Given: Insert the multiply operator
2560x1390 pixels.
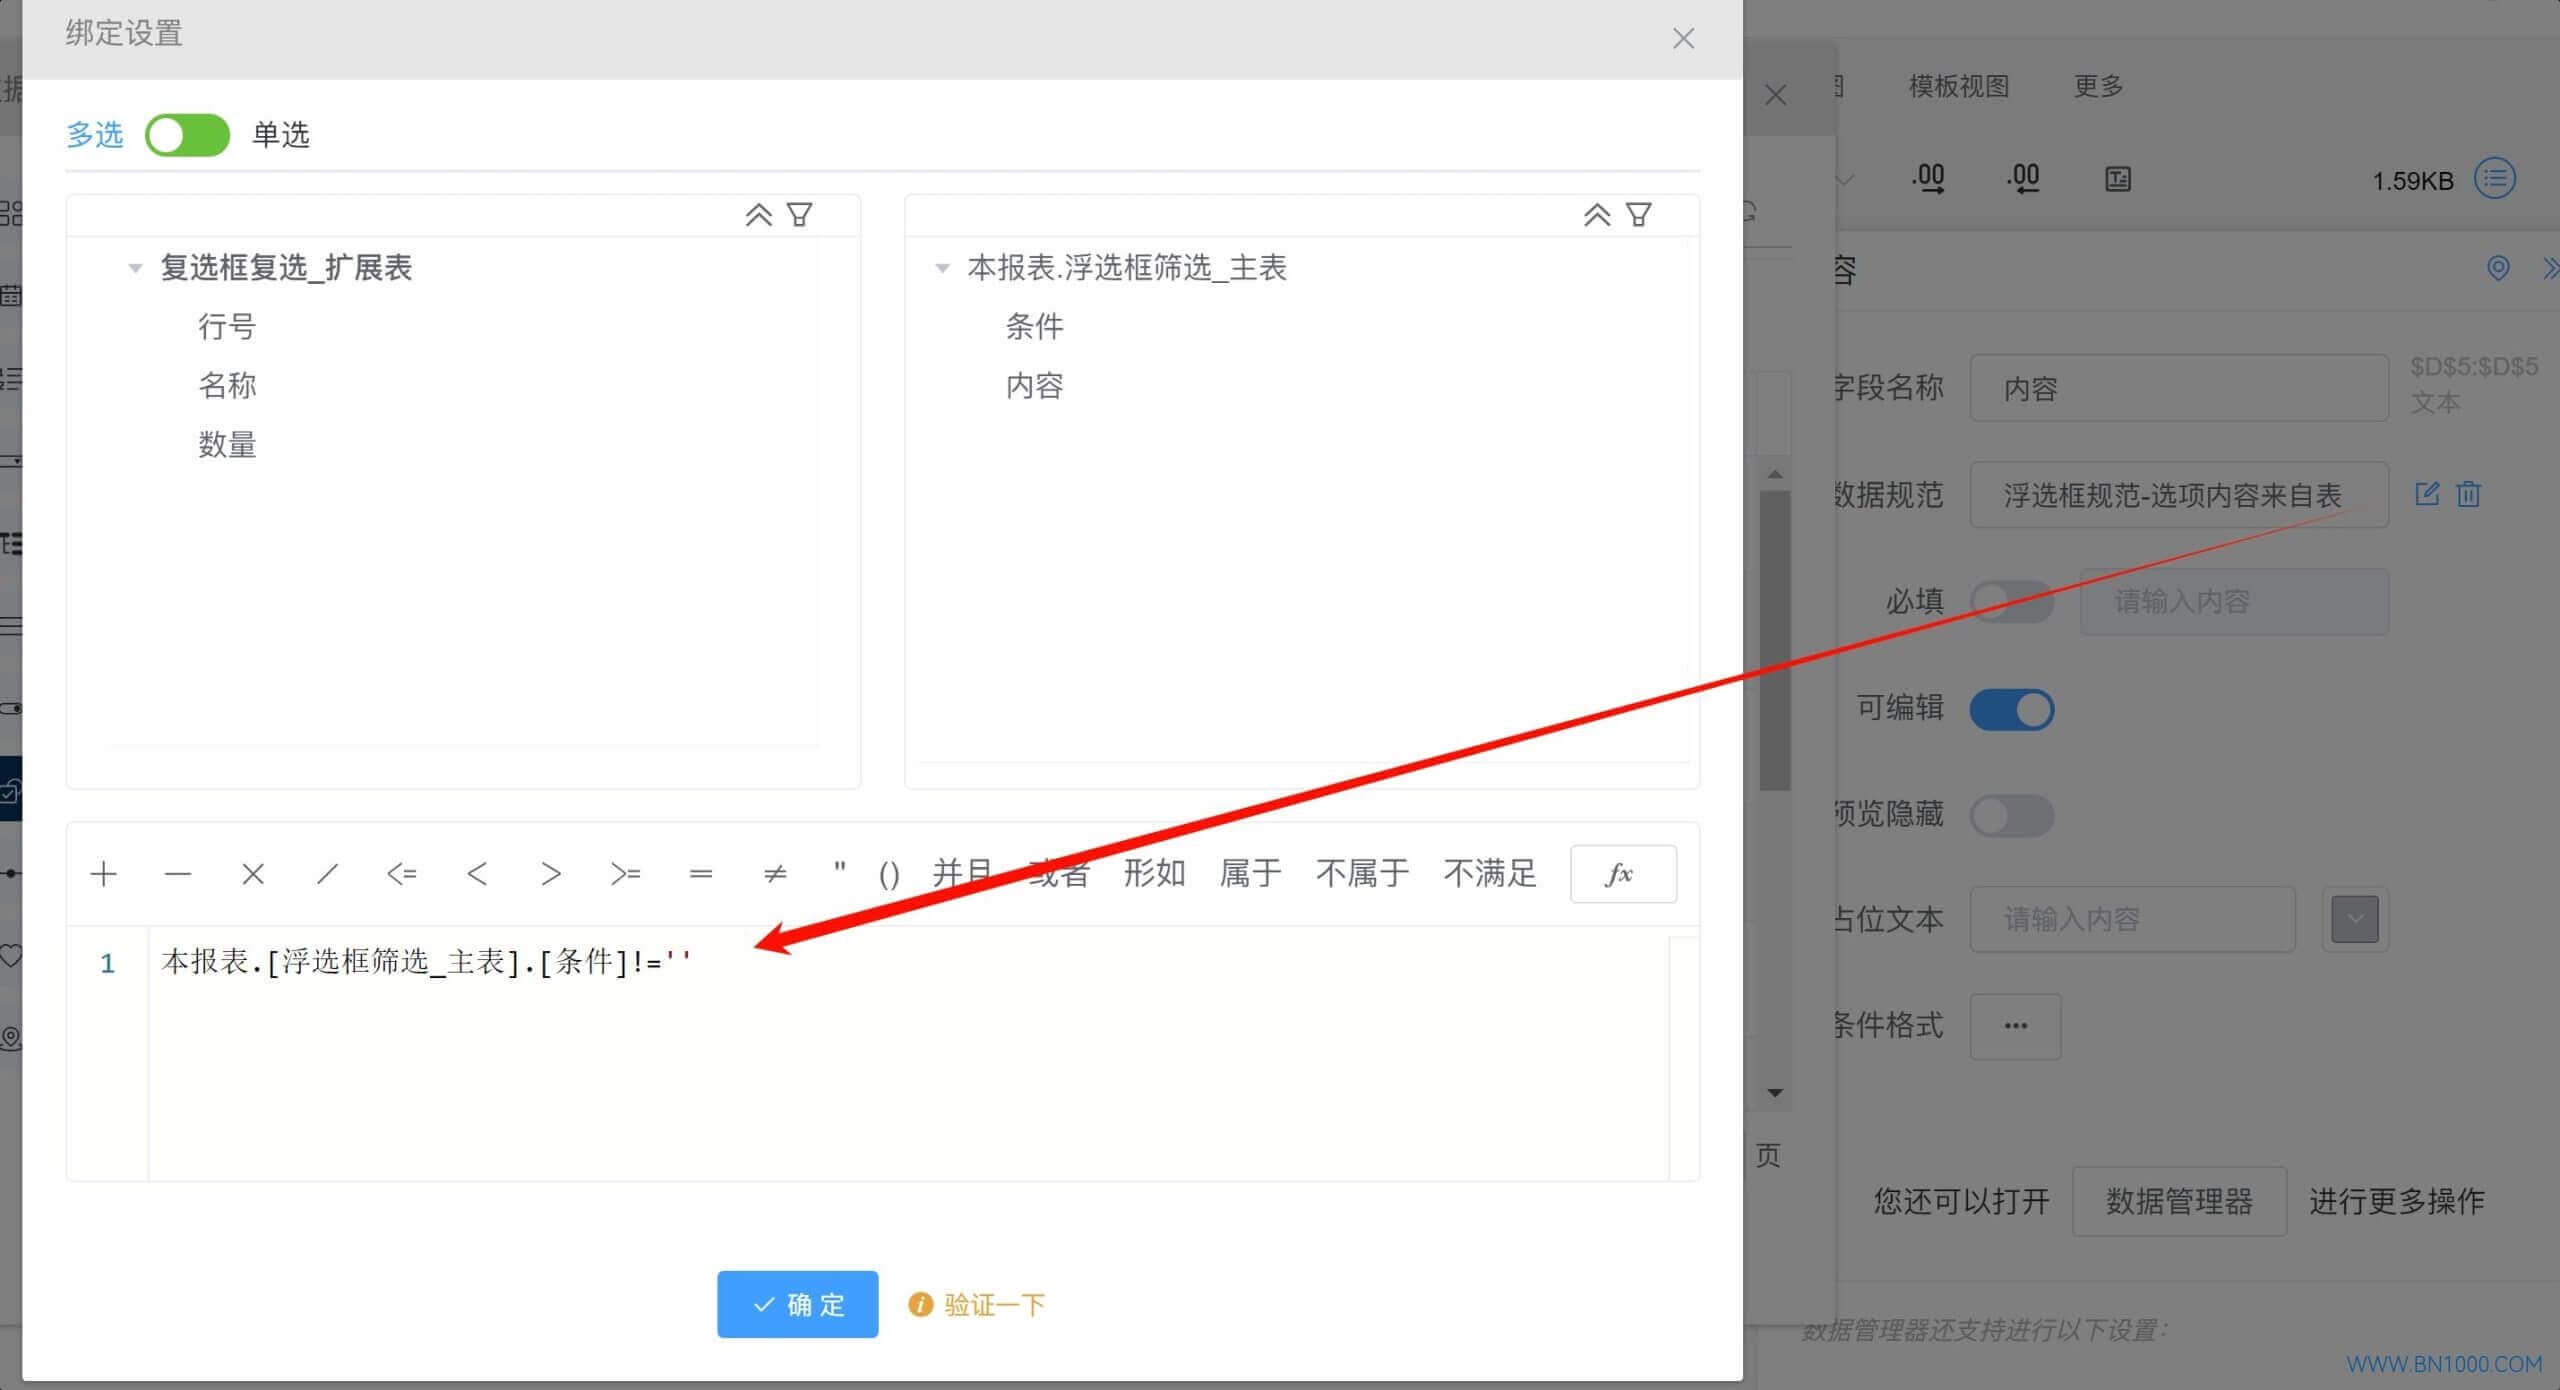Looking at the screenshot, I should click(x=253, y=874).
